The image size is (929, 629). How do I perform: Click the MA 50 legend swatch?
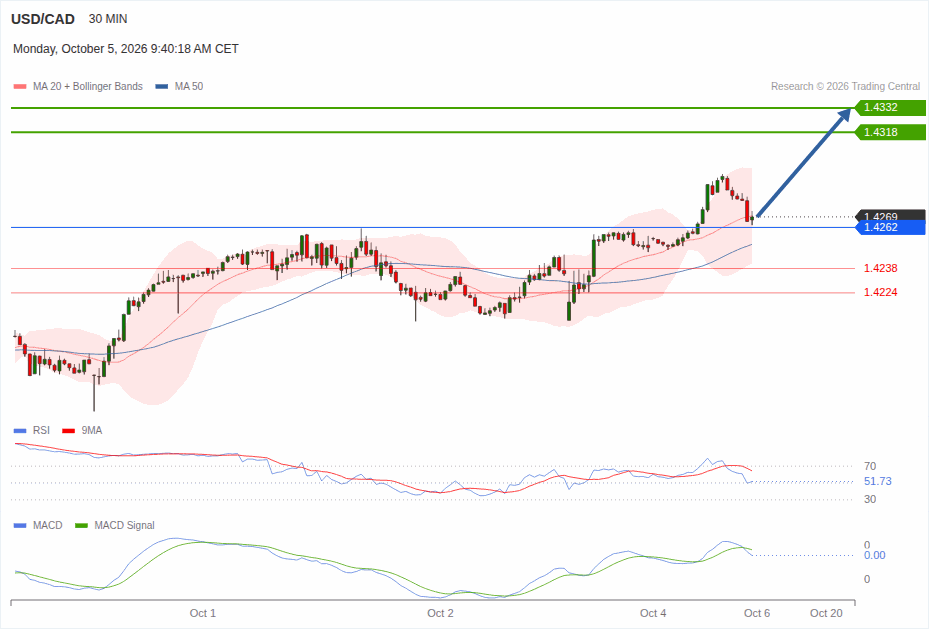162,86
